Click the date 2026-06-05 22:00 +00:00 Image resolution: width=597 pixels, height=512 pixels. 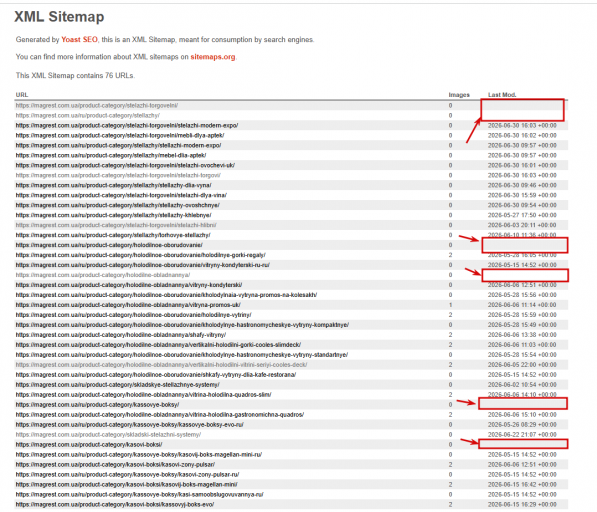pos(522,365)
